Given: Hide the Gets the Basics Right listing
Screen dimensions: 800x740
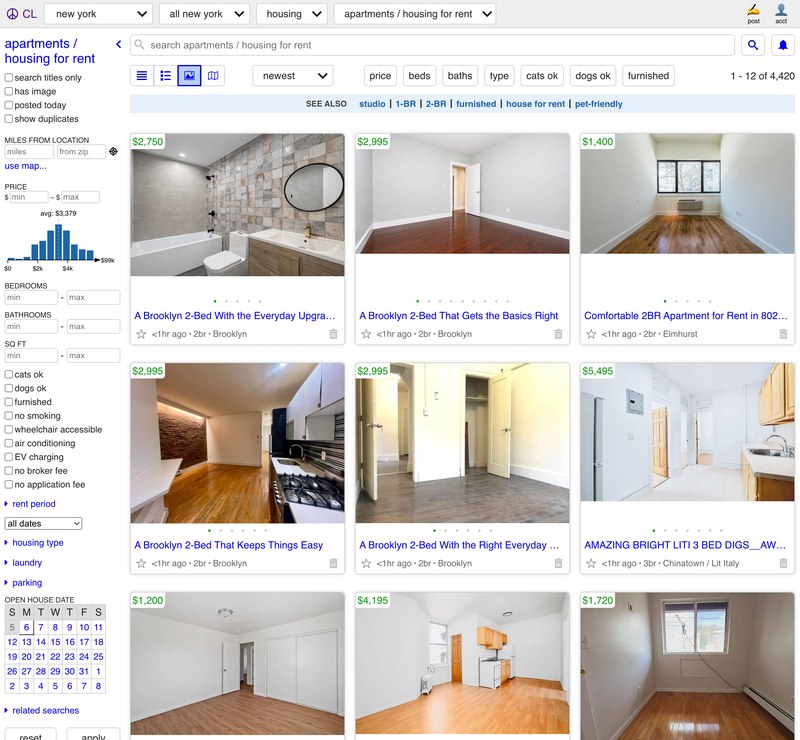Looking at the screenshot, I should [x=558, y=334].
